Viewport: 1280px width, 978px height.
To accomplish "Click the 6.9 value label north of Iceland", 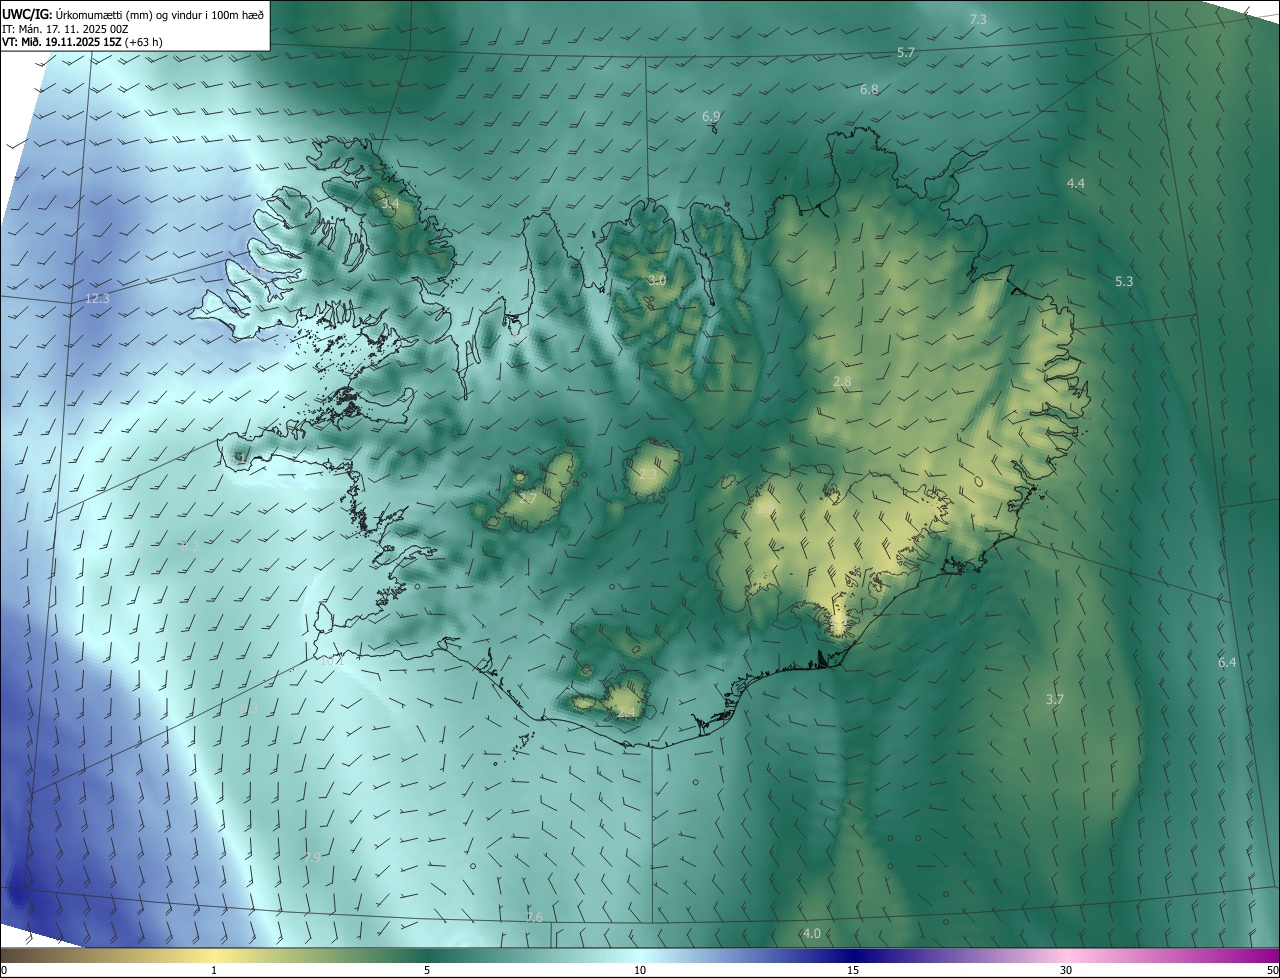I will point(711,116).
